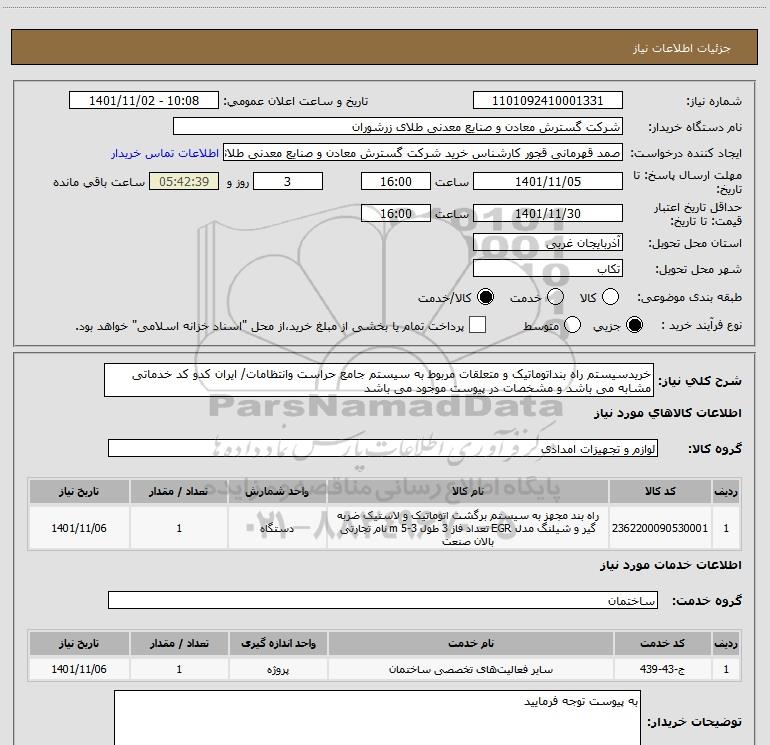Click the گروه خدمت field ساختمان
Viewport: 770px width, 745px height.
pos(383,600)
